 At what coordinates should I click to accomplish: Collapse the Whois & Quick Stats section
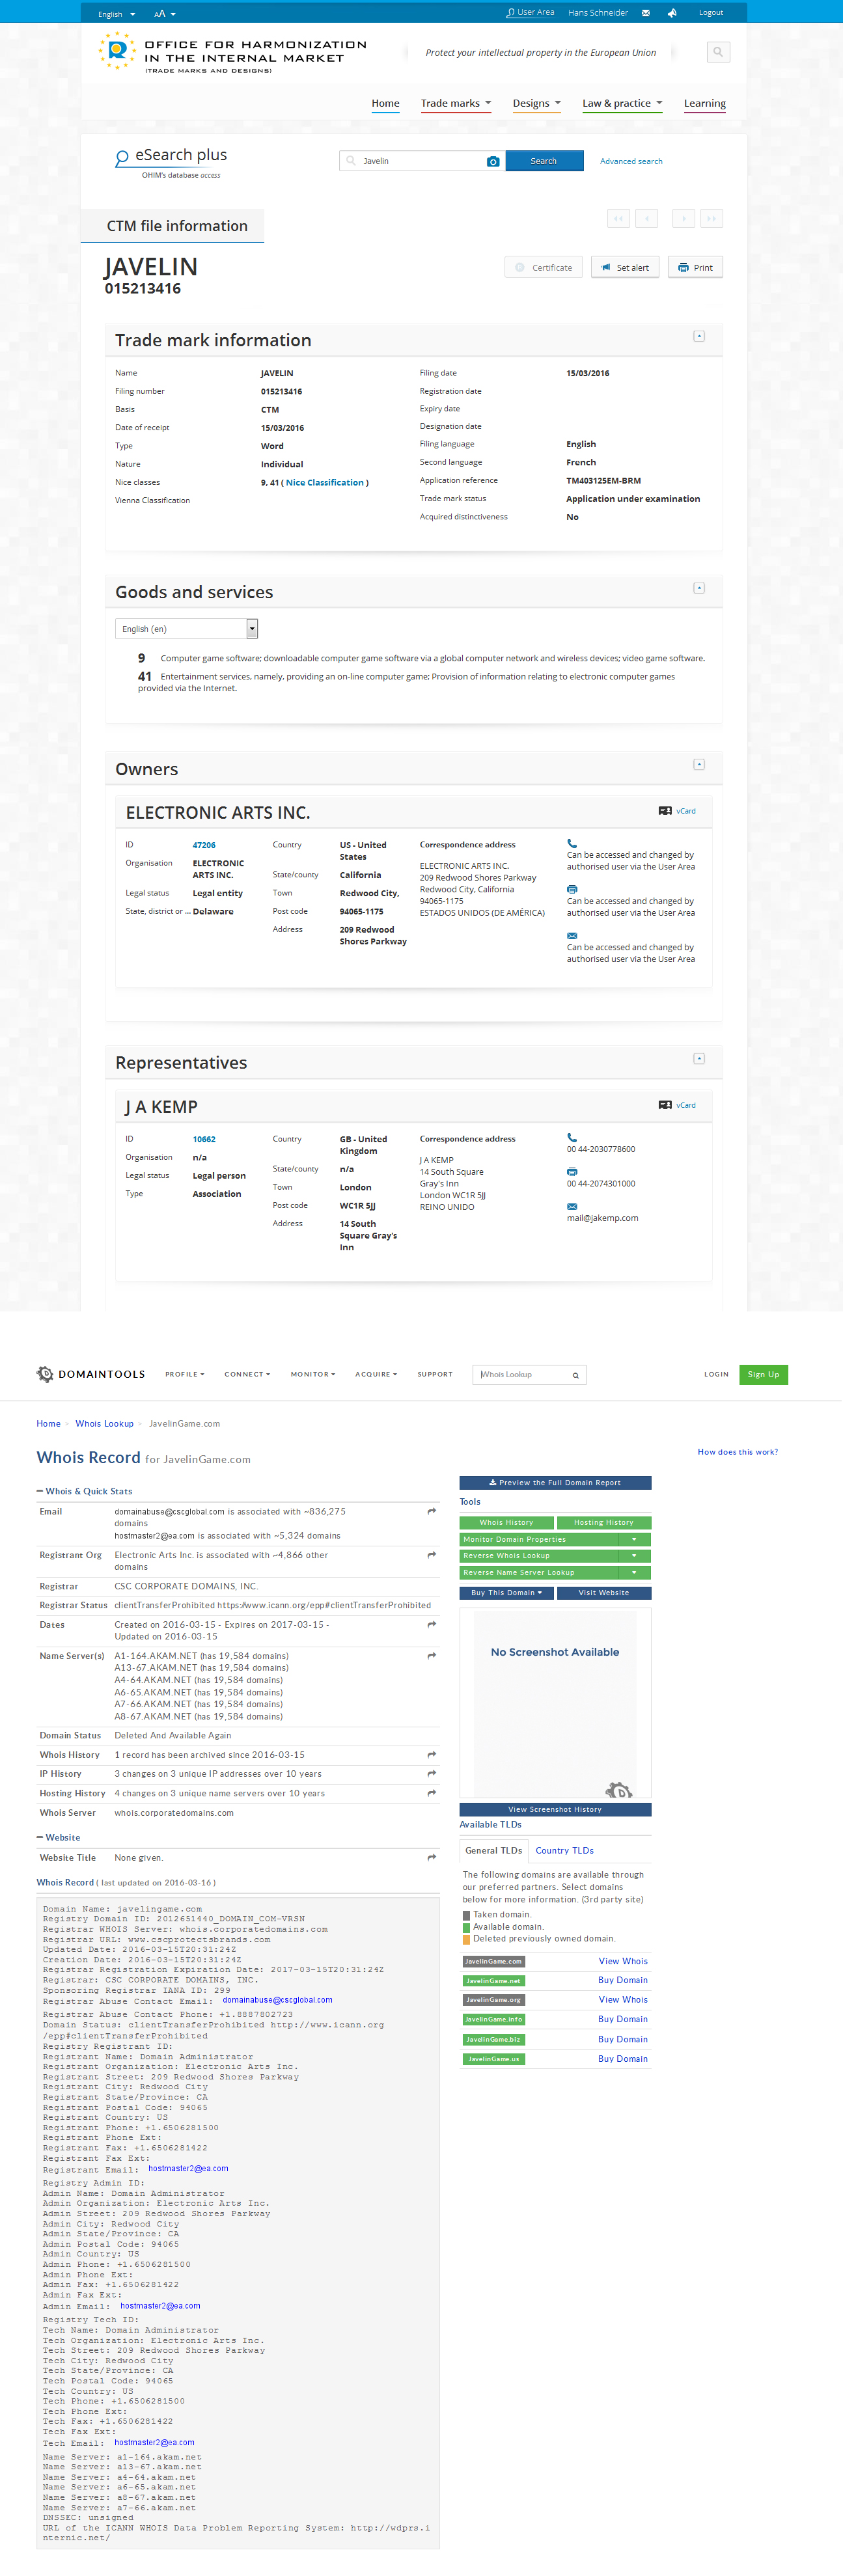click(40, 1491)
